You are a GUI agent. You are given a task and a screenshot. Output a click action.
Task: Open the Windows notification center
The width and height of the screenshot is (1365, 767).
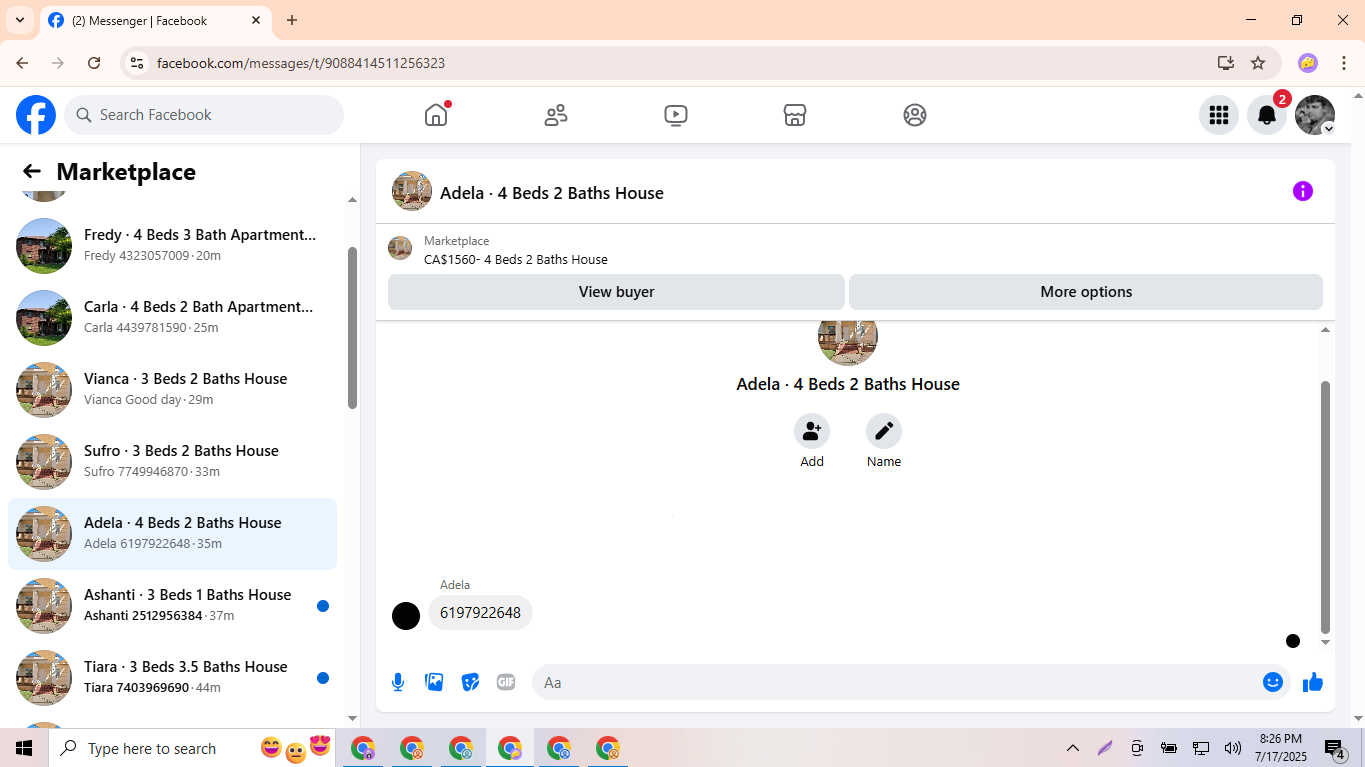coord(1335,749)
